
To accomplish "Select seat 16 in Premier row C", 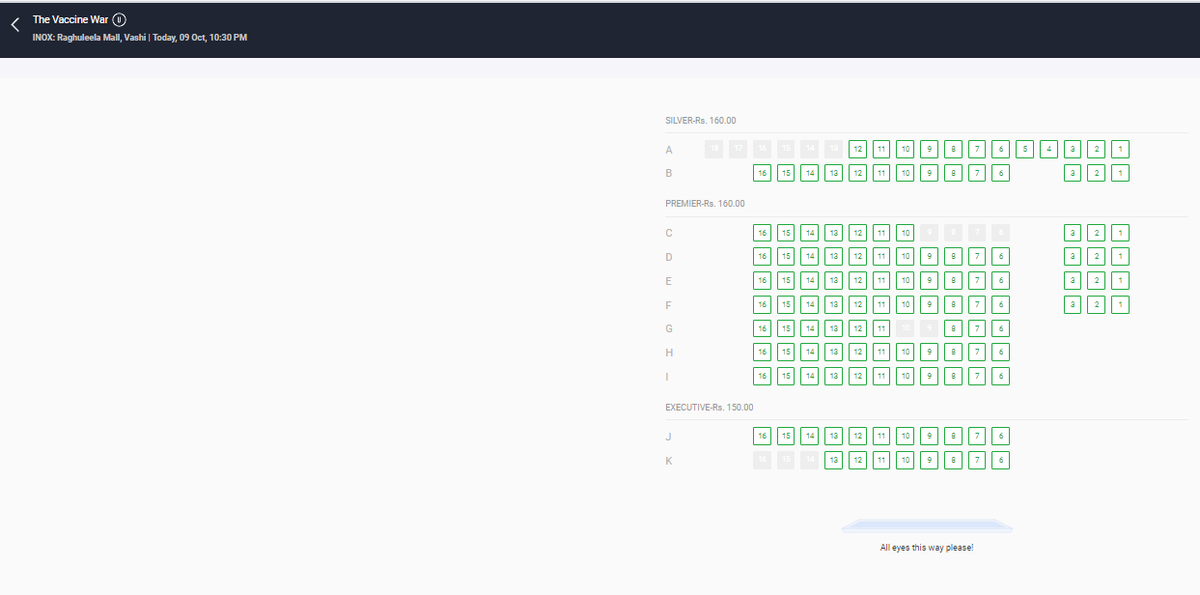I will coord(762,233).
